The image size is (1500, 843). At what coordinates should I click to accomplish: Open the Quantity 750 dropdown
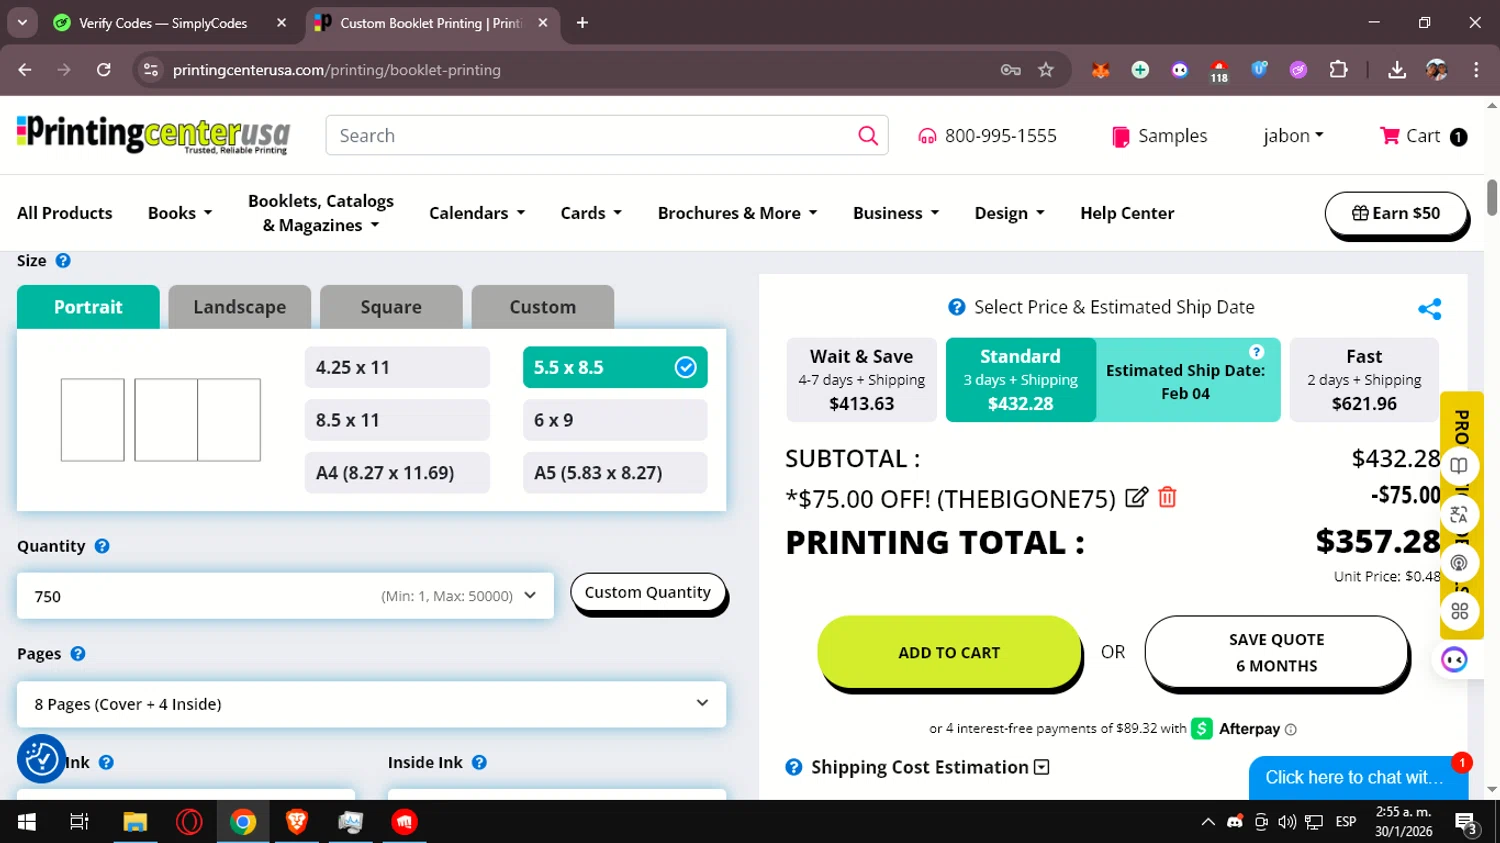pos(285,596)
